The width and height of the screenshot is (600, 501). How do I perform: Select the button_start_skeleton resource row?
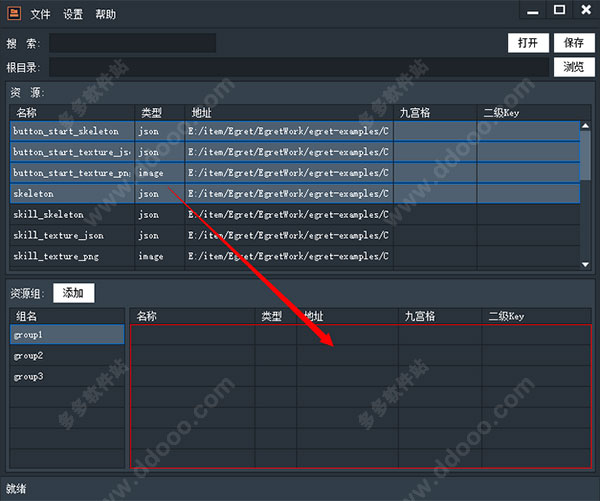[x=295, y=131]
